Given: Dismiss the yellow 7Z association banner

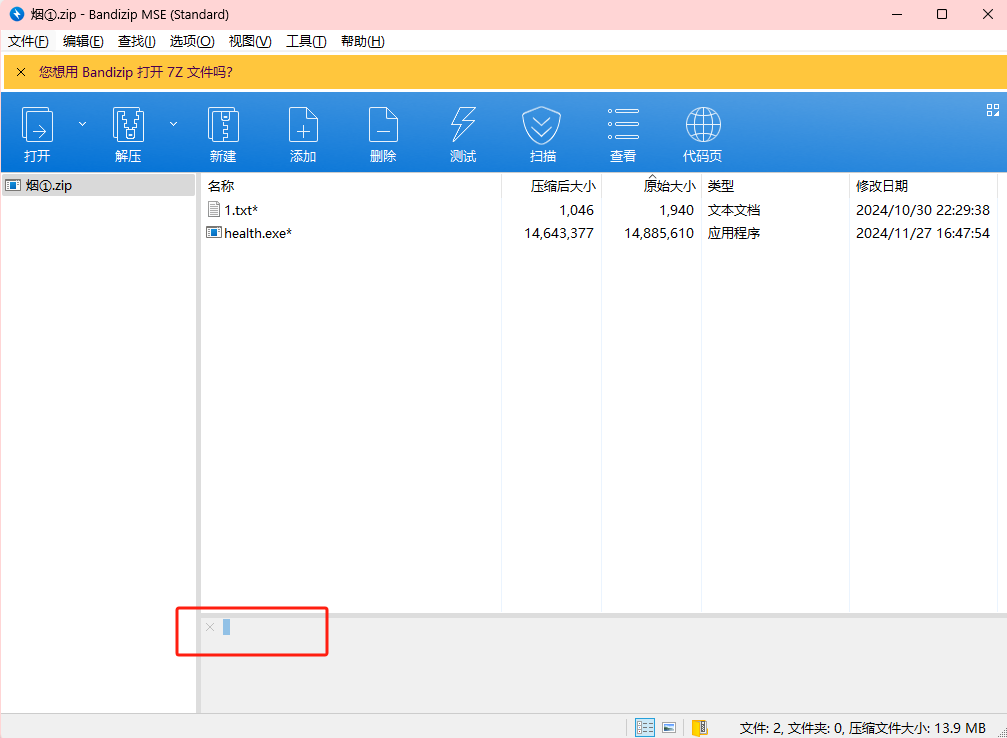Looking at the screenshot, I should pos(21,72).
